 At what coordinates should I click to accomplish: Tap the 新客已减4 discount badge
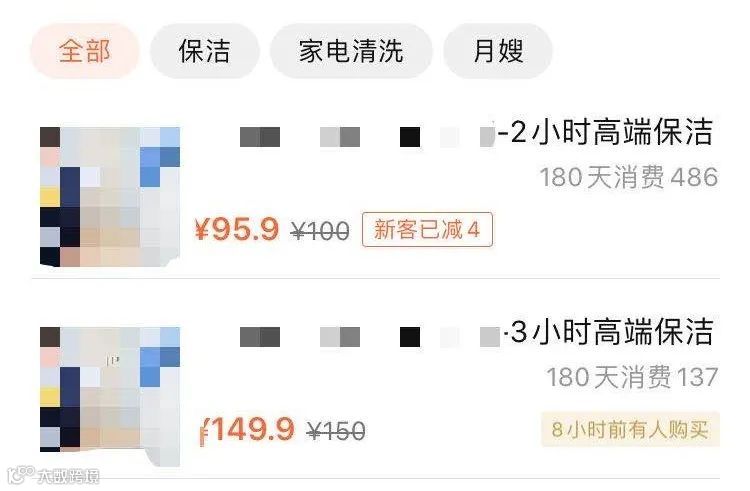pyautogui.click(x=427, y=229)
